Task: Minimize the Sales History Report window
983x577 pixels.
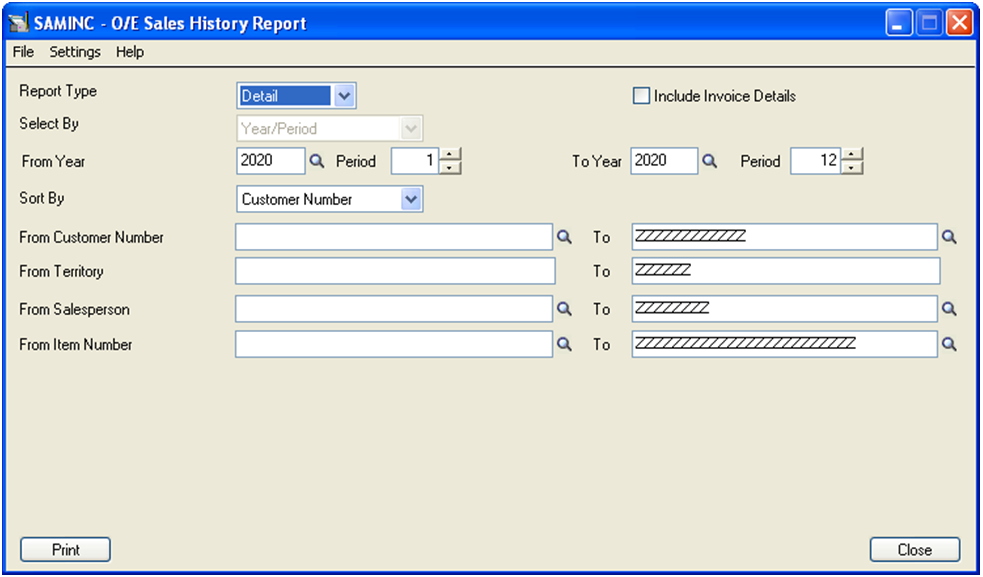Action: click(898, 24)
